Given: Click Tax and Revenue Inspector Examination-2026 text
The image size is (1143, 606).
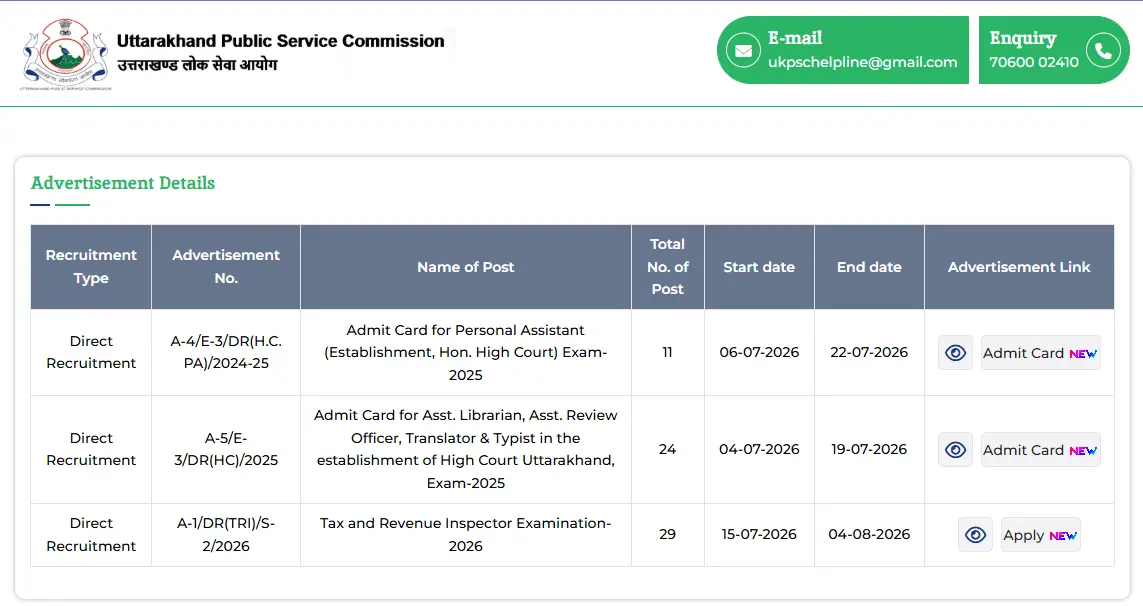Looking at the screenshot, I should (x=466, y=535).
